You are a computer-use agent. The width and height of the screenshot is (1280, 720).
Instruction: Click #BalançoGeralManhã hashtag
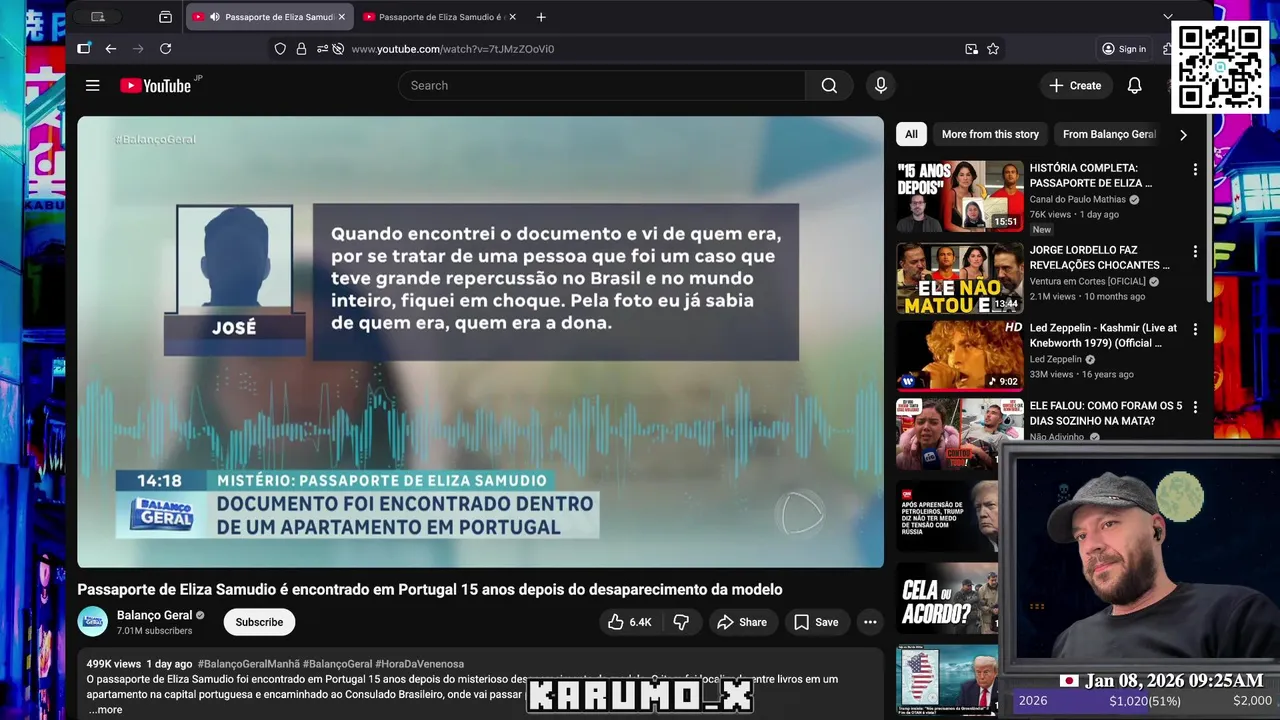coord(249,664)
